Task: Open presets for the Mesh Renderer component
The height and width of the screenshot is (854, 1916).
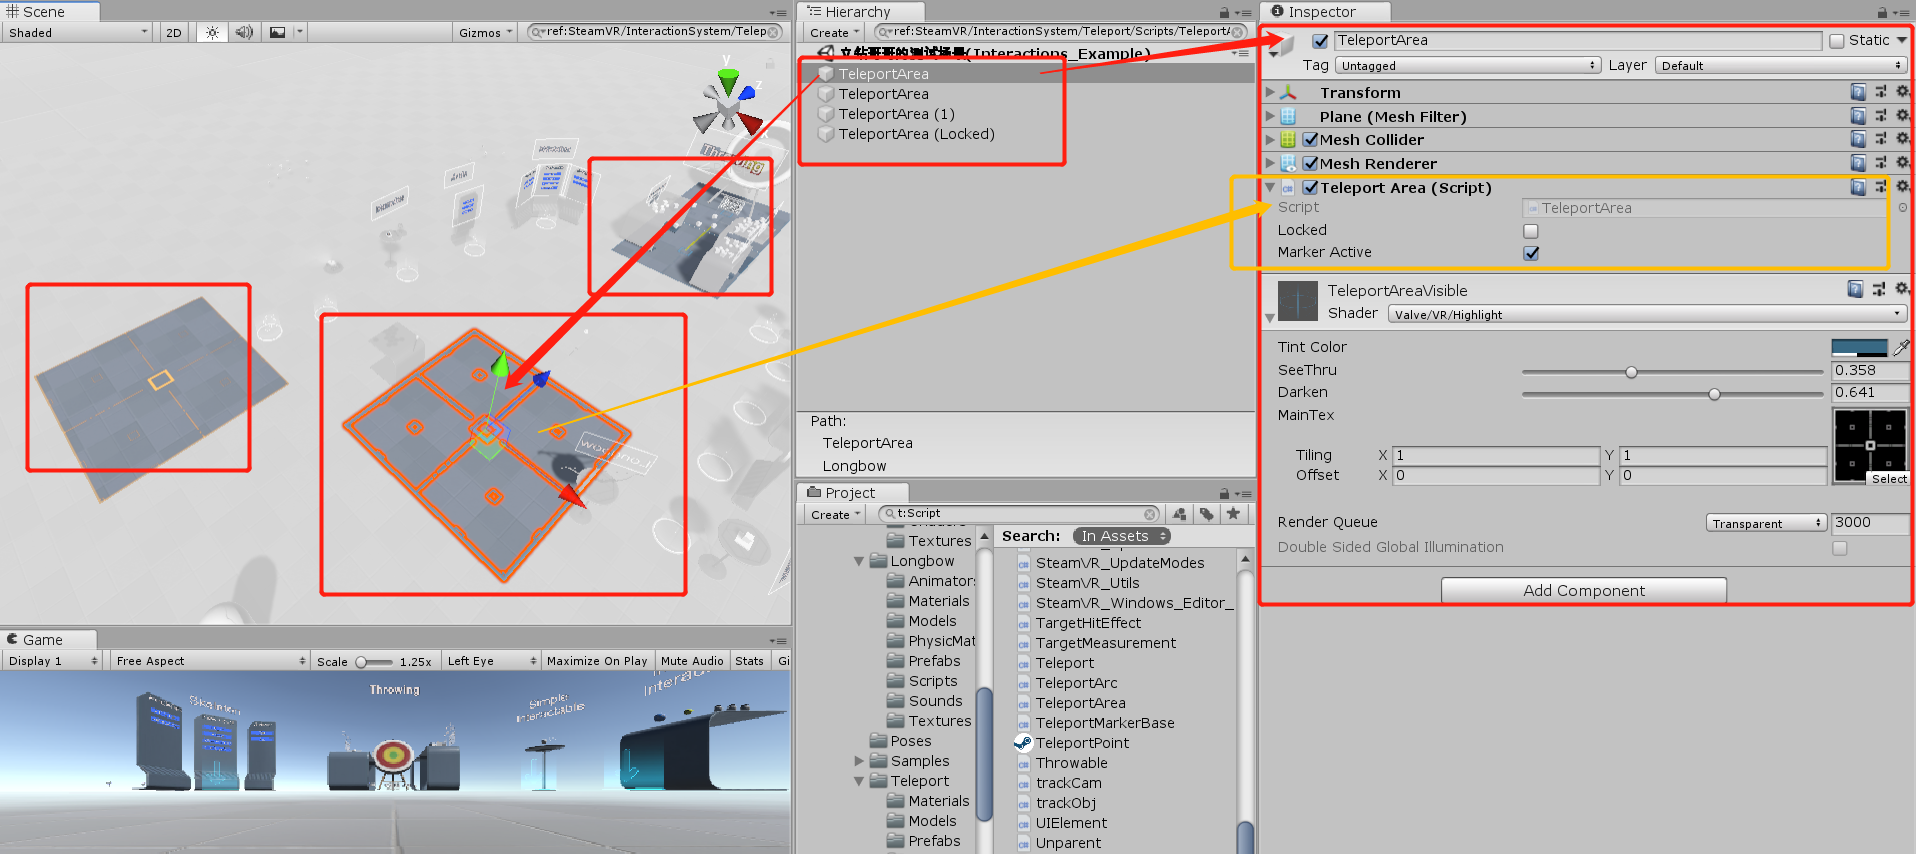Action: point(1880,163)
